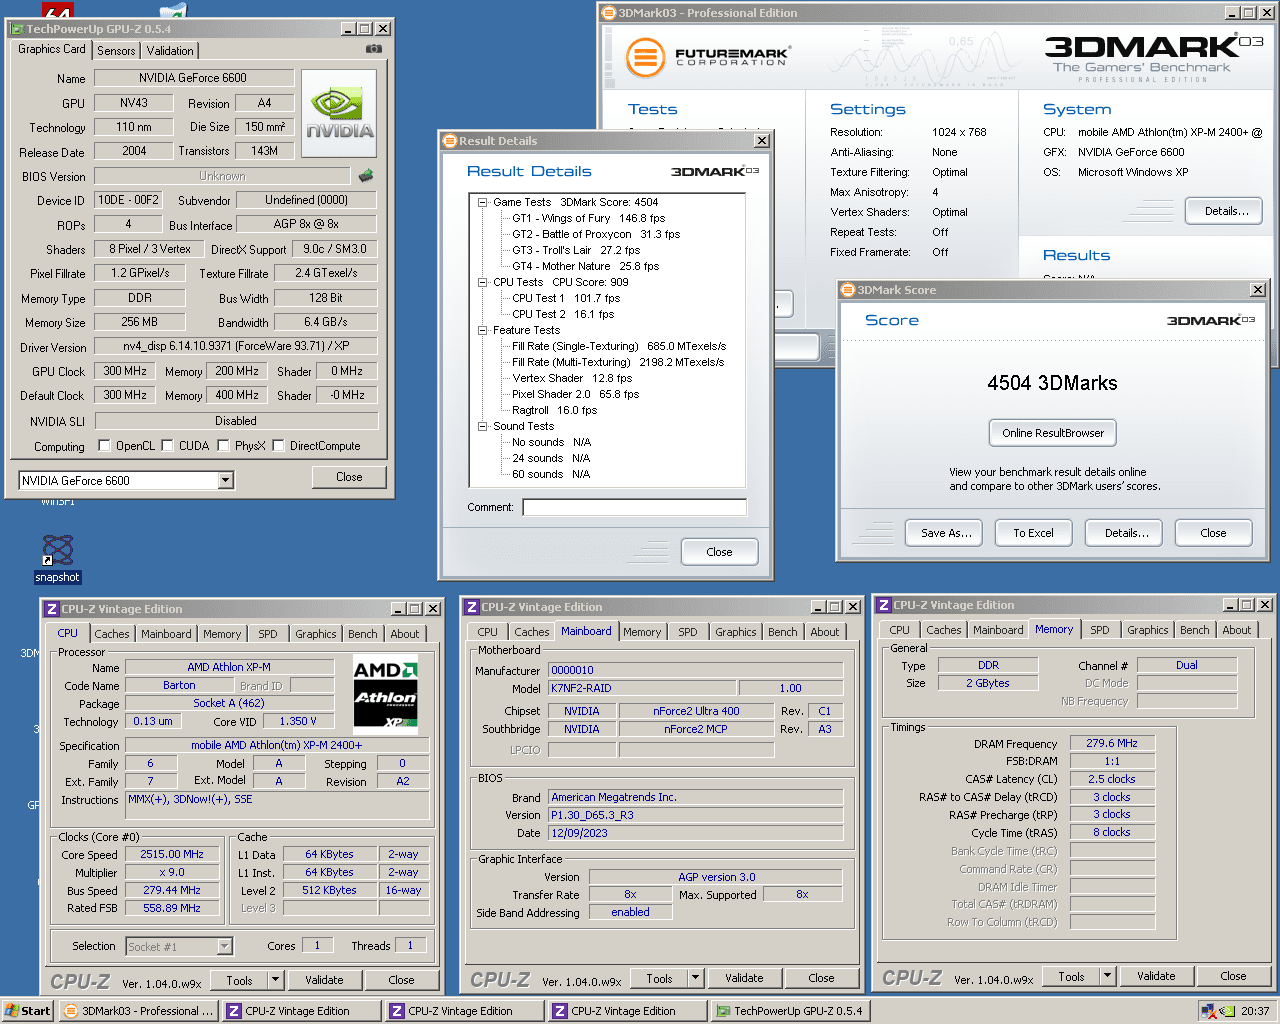The width and height of the screenshot is (1280, 1024).
Task: Click the GPU-Z title bar icon
Action: [x=16, y=29]
